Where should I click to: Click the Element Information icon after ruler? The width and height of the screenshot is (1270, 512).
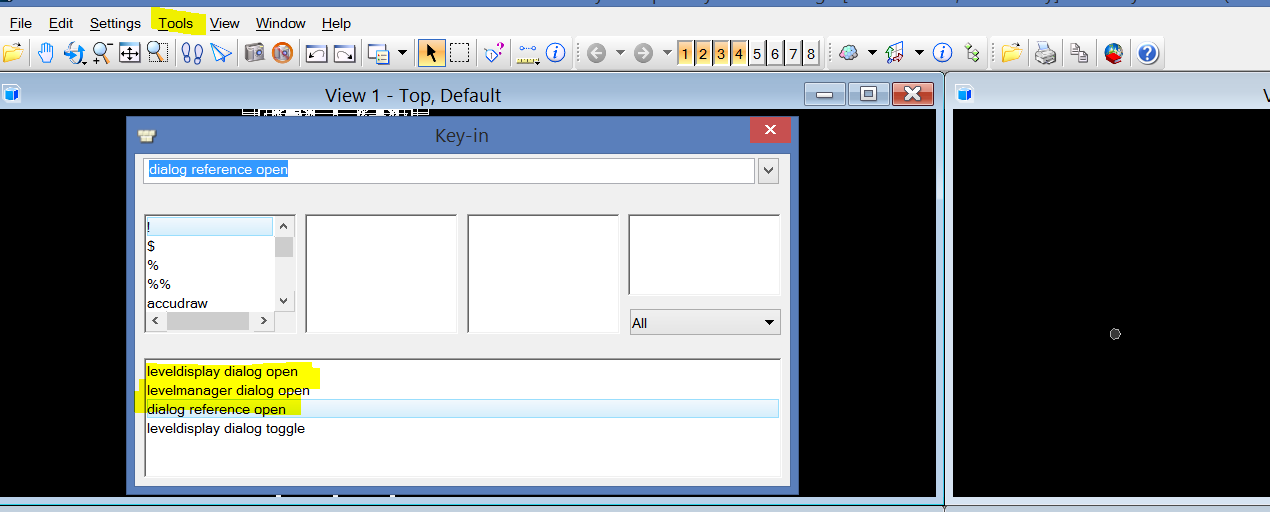click(556, 53)
